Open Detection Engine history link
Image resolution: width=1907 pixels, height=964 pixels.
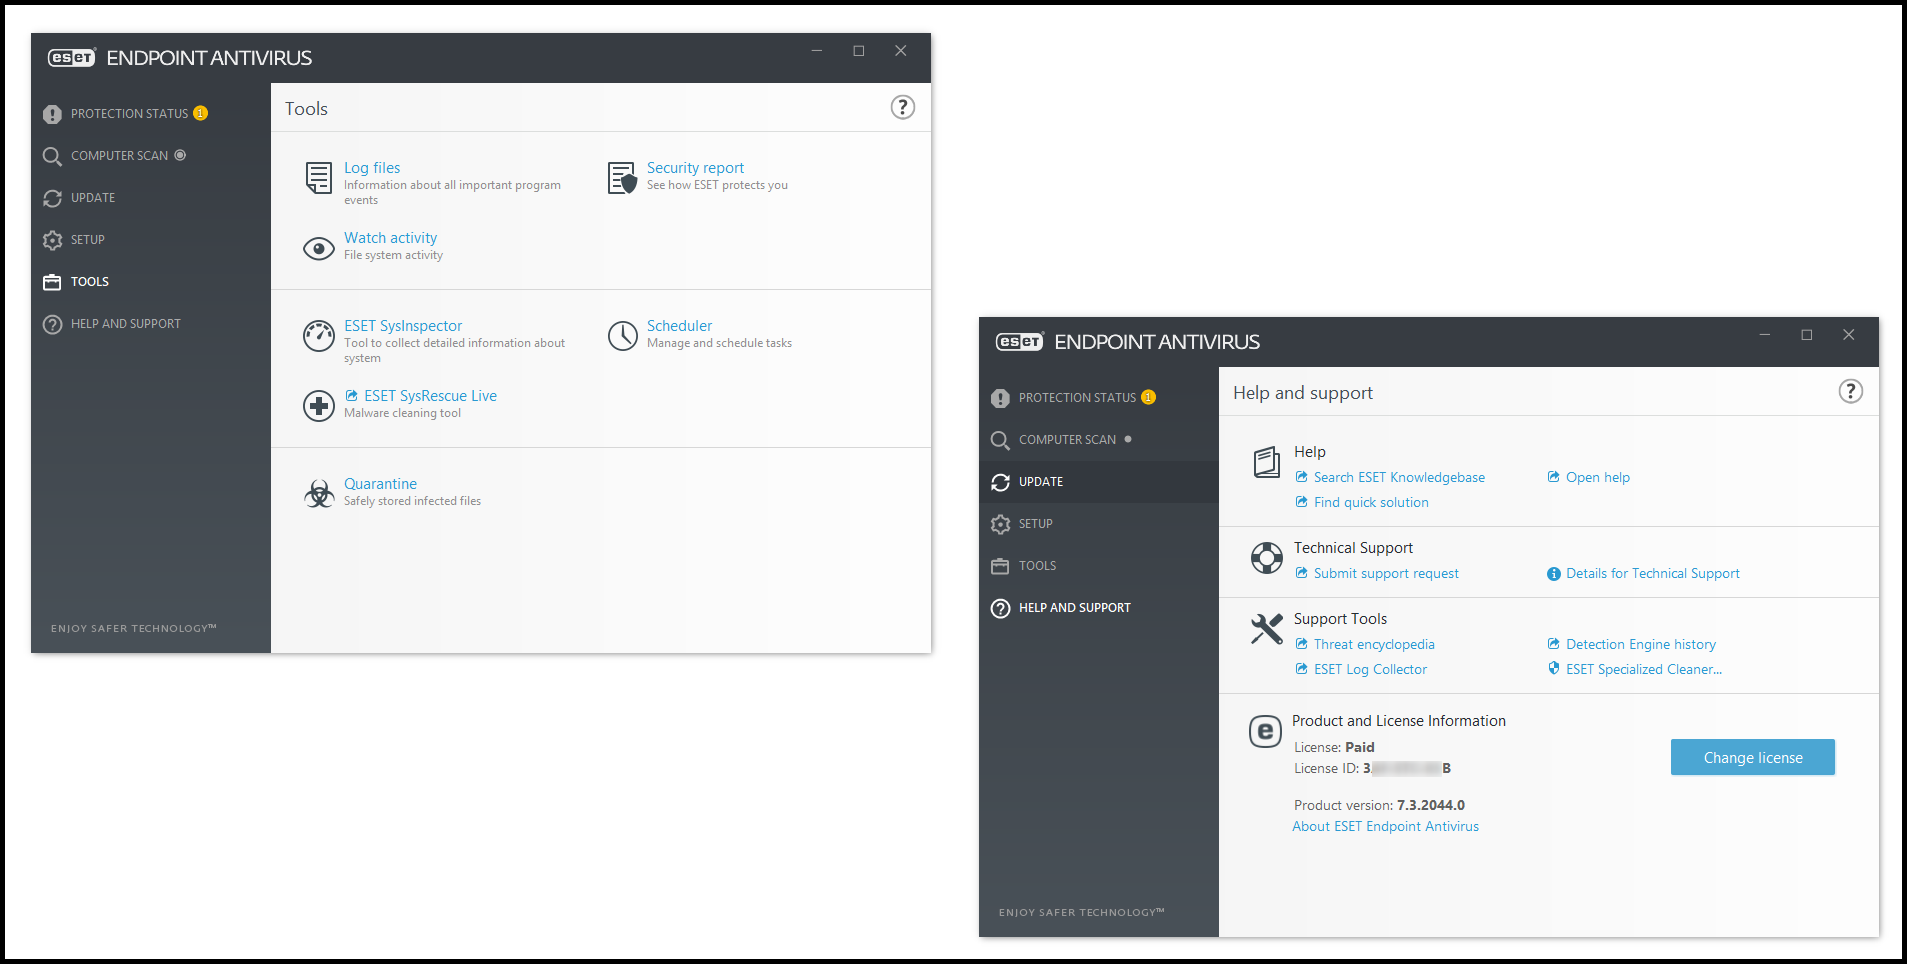(1640, 644)
